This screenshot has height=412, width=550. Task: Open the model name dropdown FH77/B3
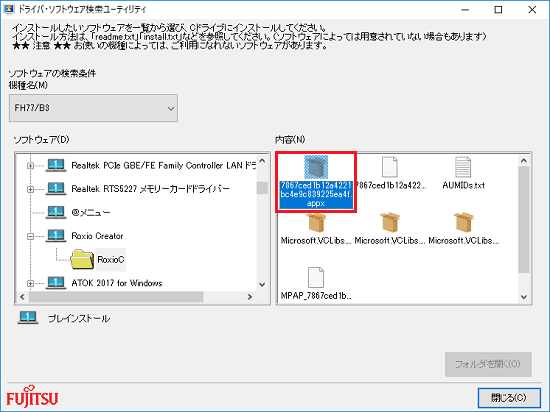tap(93, 108)
